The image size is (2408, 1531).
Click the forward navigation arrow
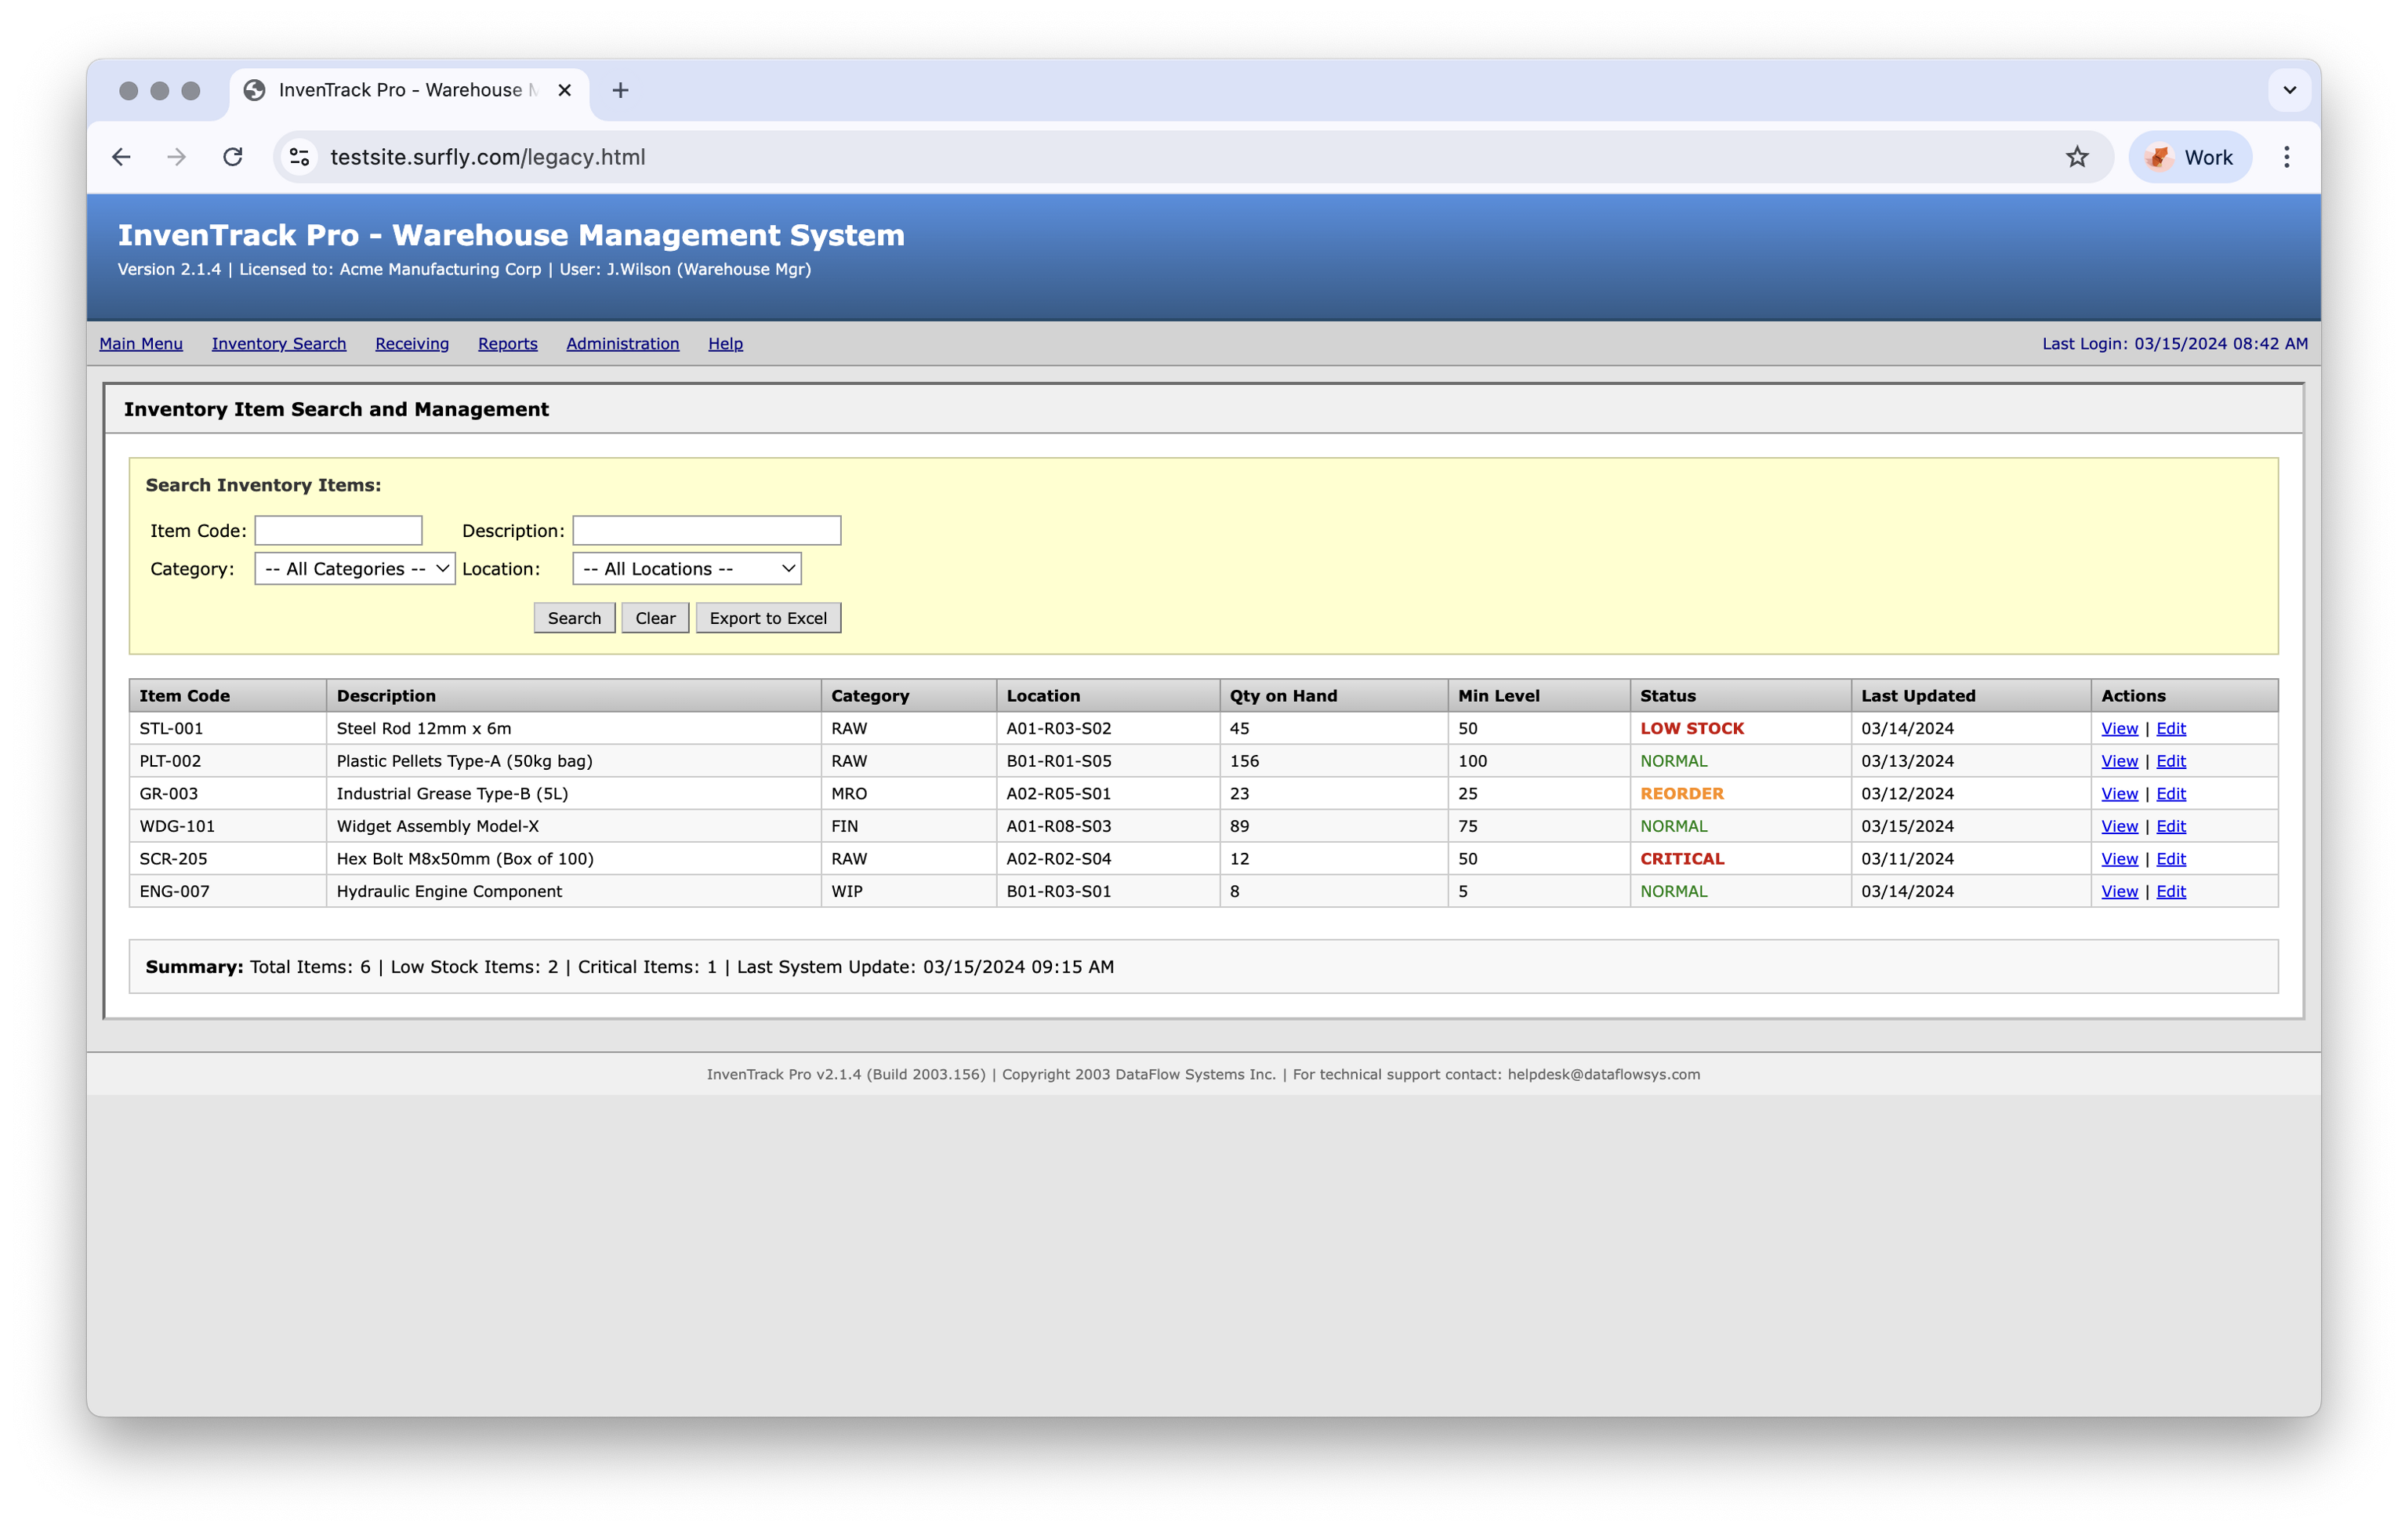point(176,156)
